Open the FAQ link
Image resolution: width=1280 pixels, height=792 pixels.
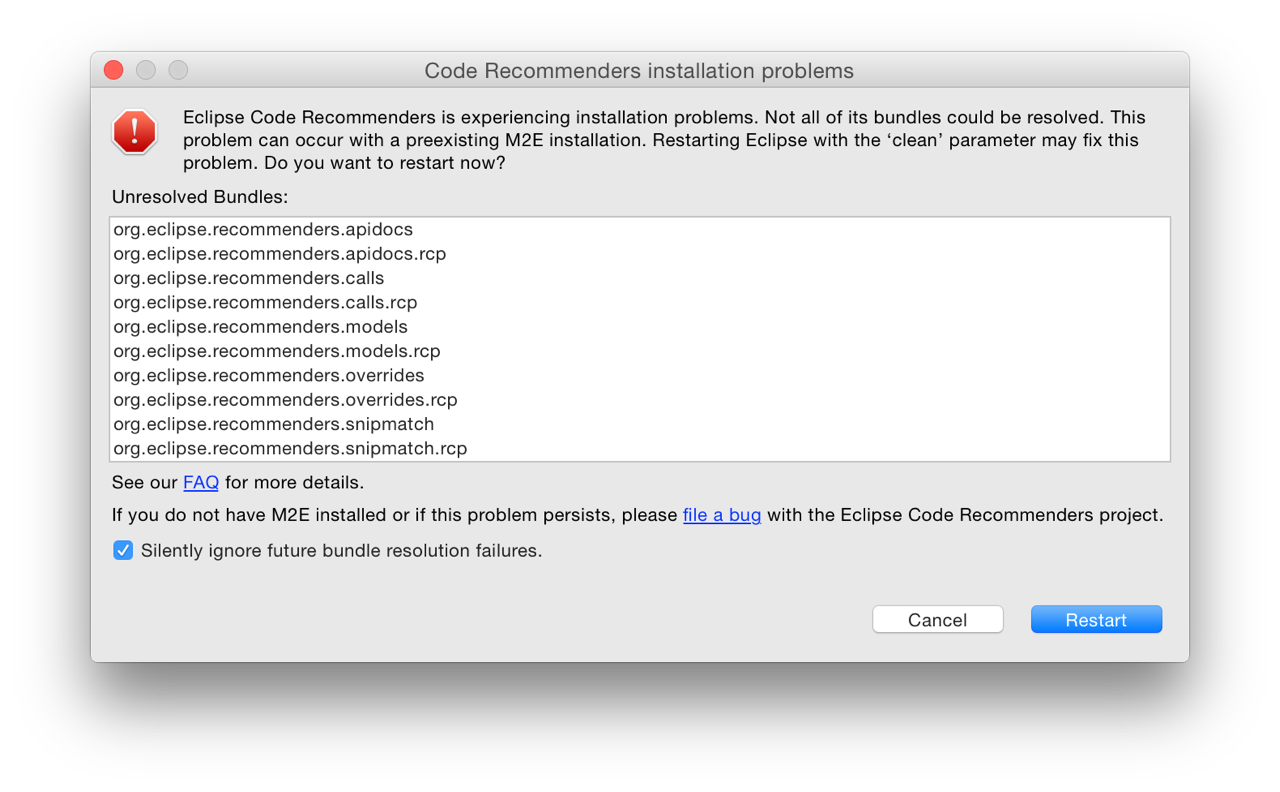[201, 482]
